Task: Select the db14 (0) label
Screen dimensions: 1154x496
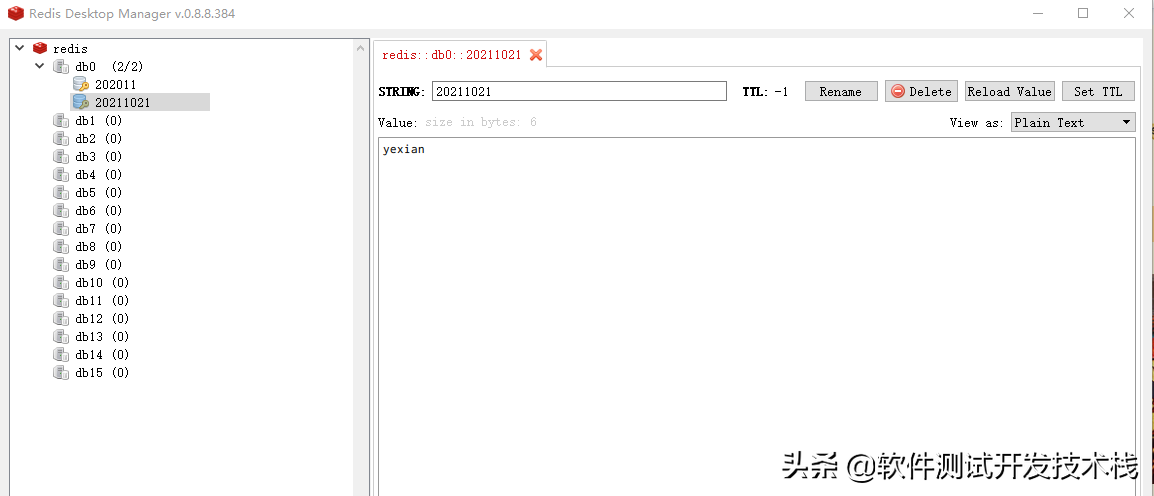Action: 102,355
